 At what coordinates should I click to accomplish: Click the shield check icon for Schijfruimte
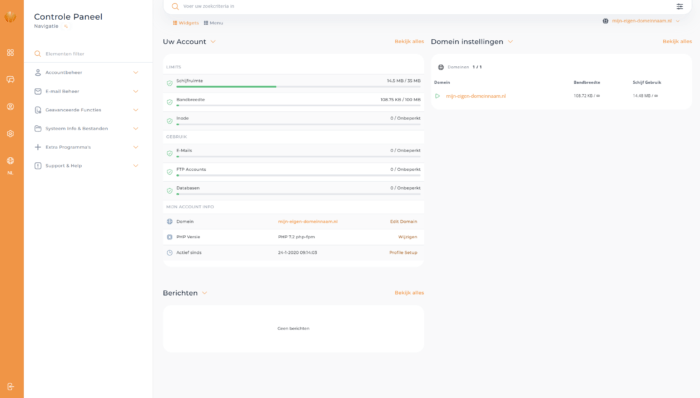point(170,83)
